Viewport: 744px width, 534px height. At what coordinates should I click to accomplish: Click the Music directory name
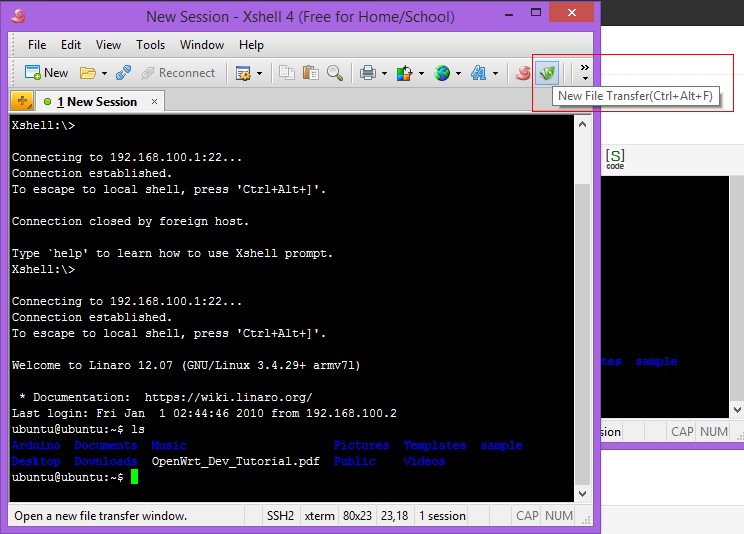pos(169,445)
